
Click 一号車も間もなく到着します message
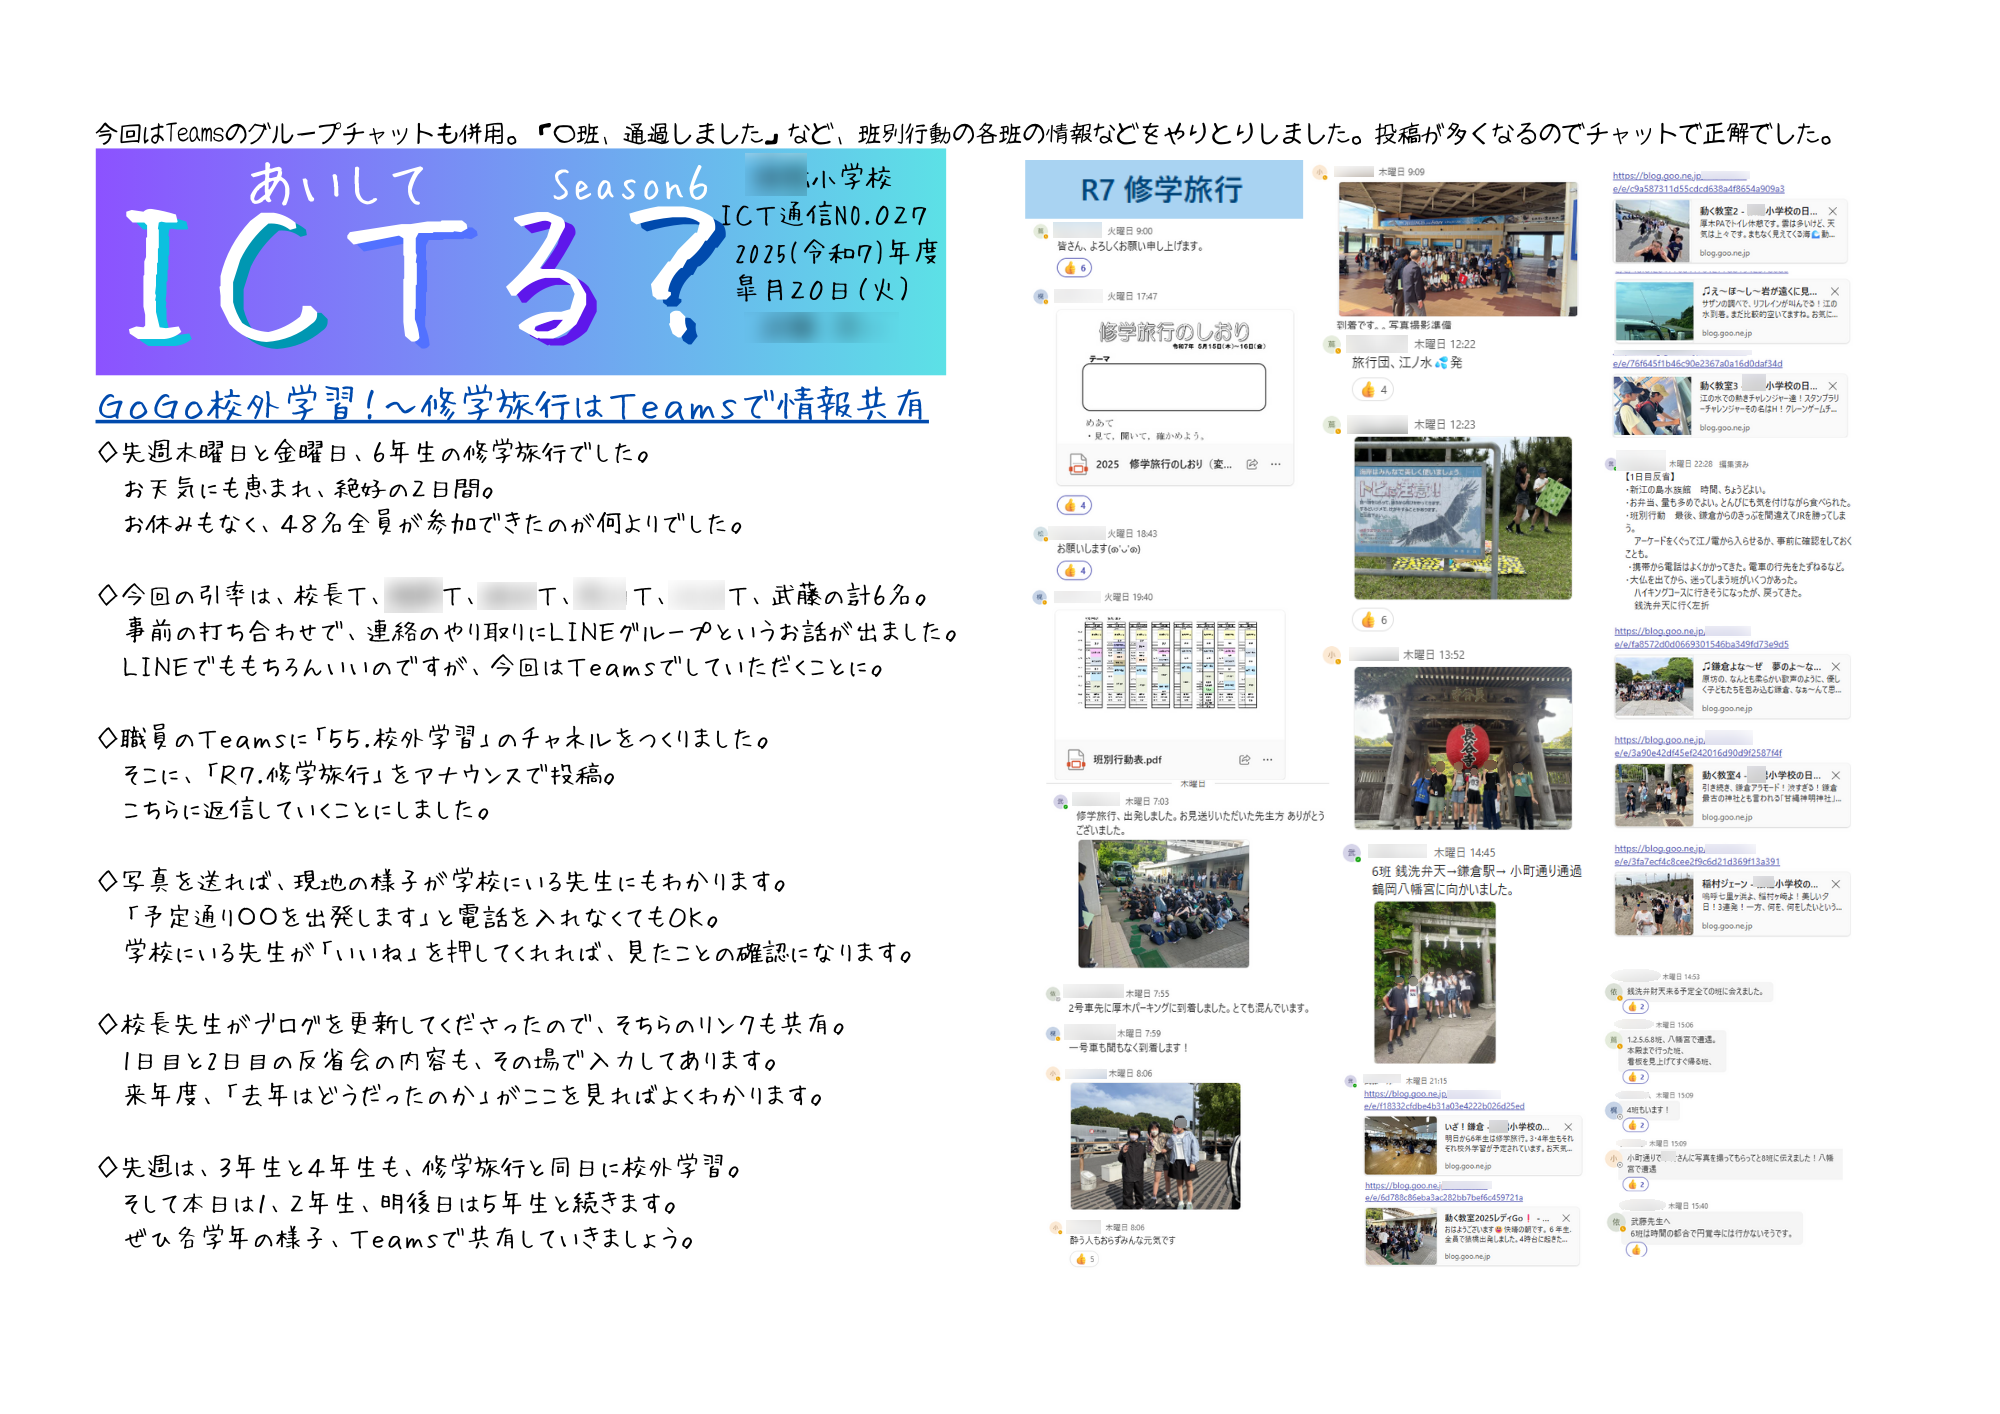(x=1128, y=1048)
